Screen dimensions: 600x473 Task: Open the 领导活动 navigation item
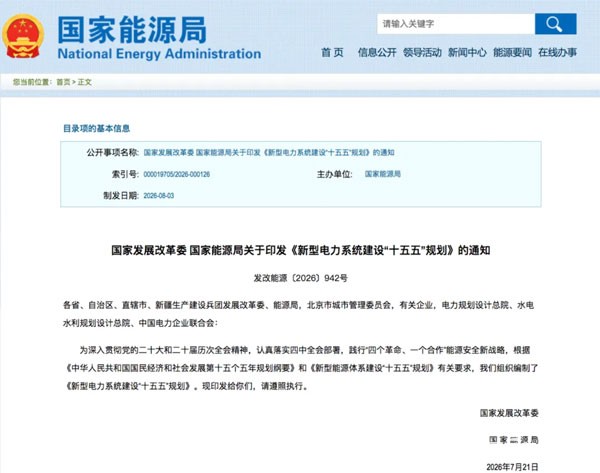422,52
